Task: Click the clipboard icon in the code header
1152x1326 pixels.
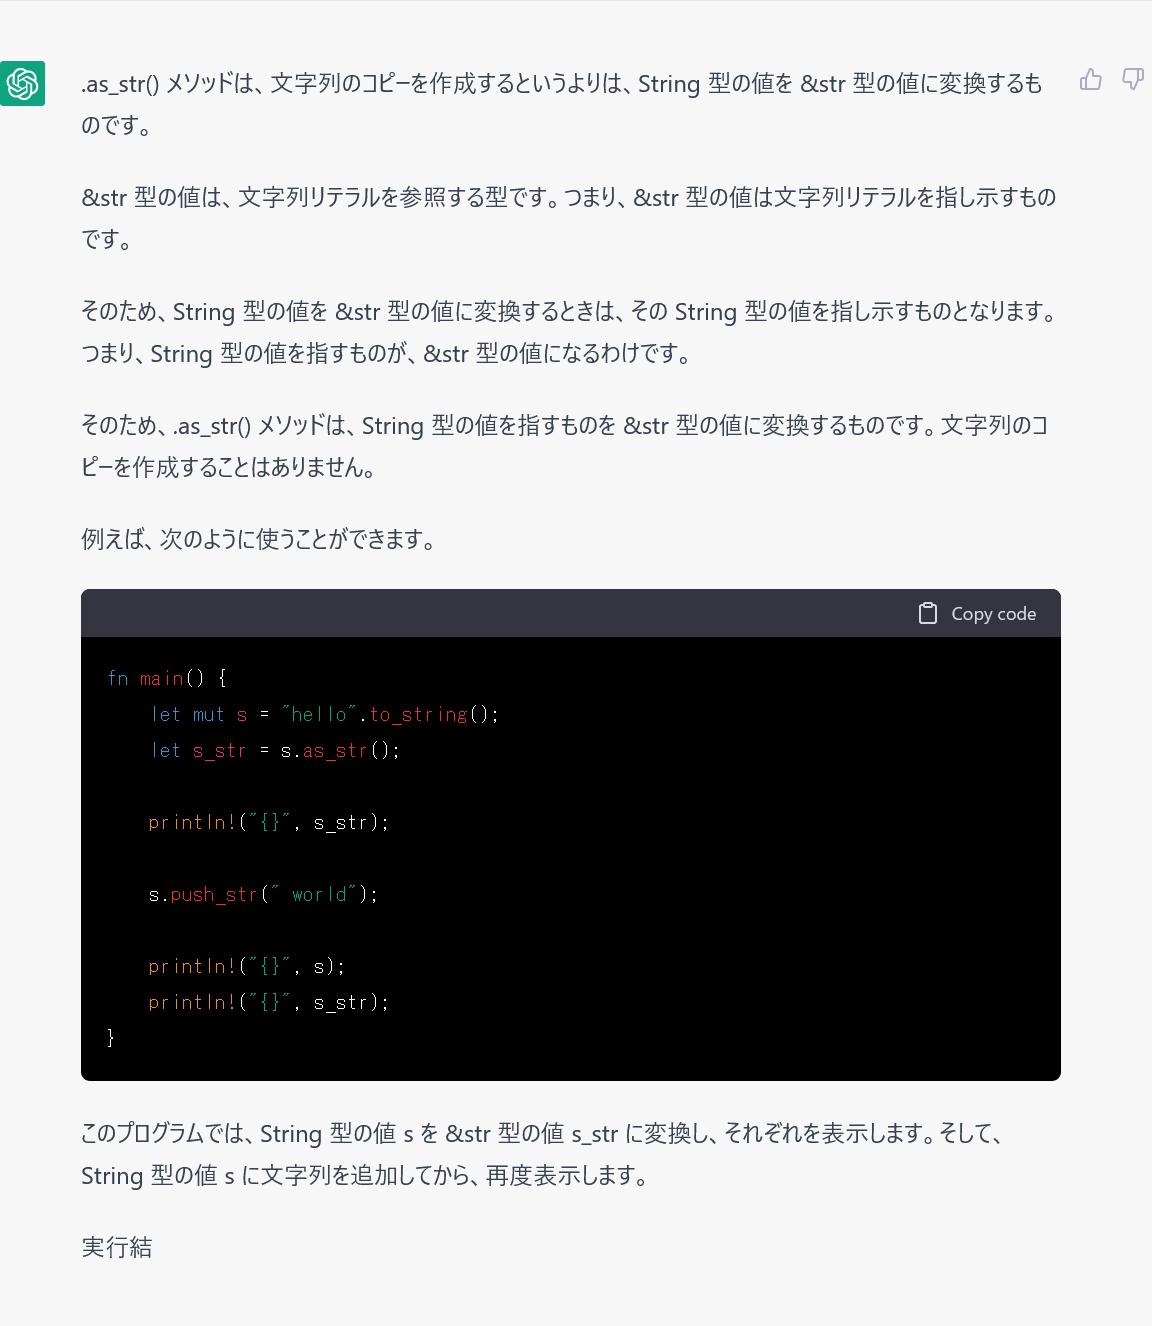Action: click(x=928, y=613)
